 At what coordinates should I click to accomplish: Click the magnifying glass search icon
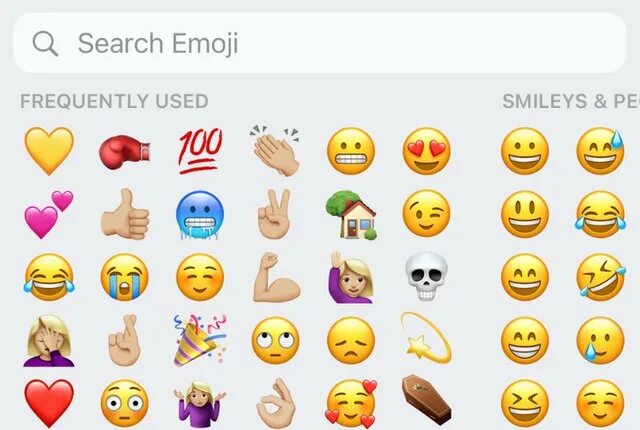tap(45, 44)
